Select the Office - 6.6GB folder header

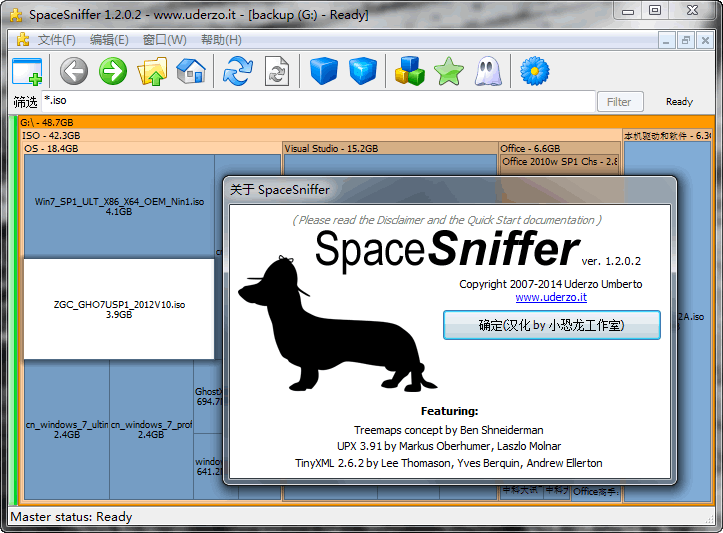click(559, 148)
